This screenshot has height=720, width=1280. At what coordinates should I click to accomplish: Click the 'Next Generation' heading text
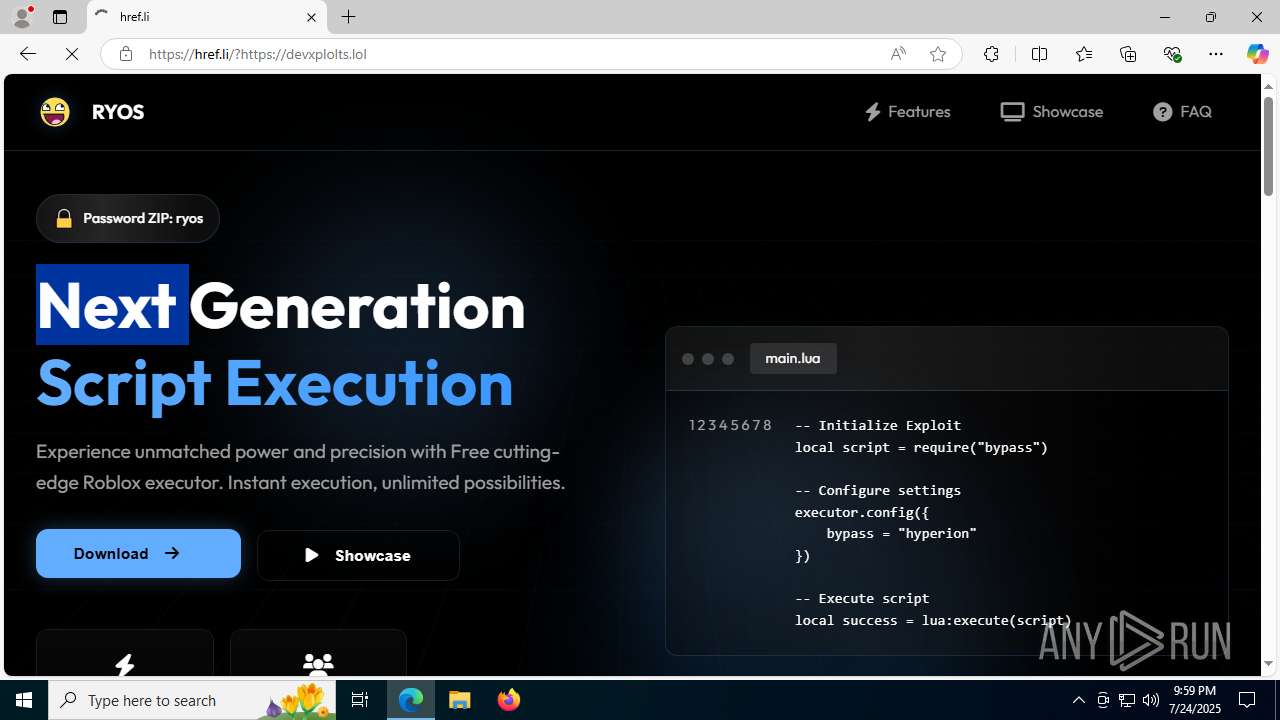tap(281, 305)
